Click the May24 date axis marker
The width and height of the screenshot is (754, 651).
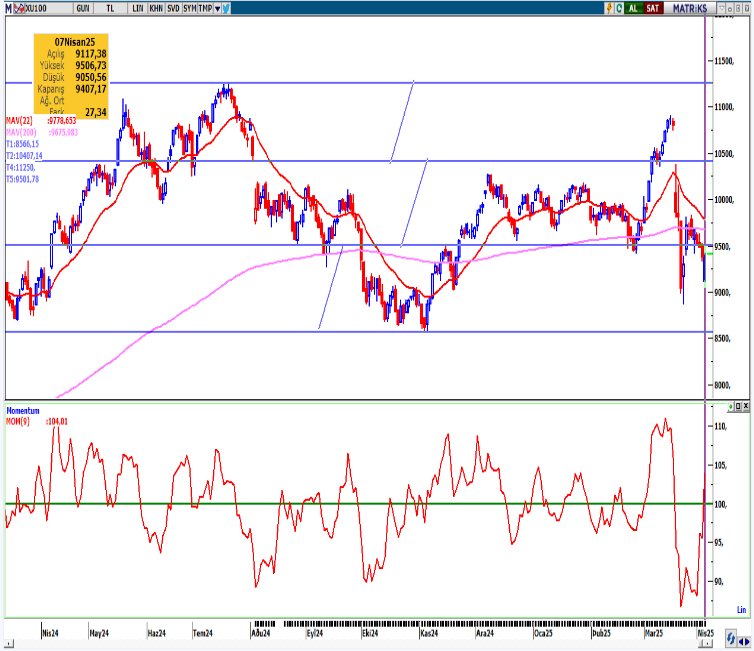point(99,633)
